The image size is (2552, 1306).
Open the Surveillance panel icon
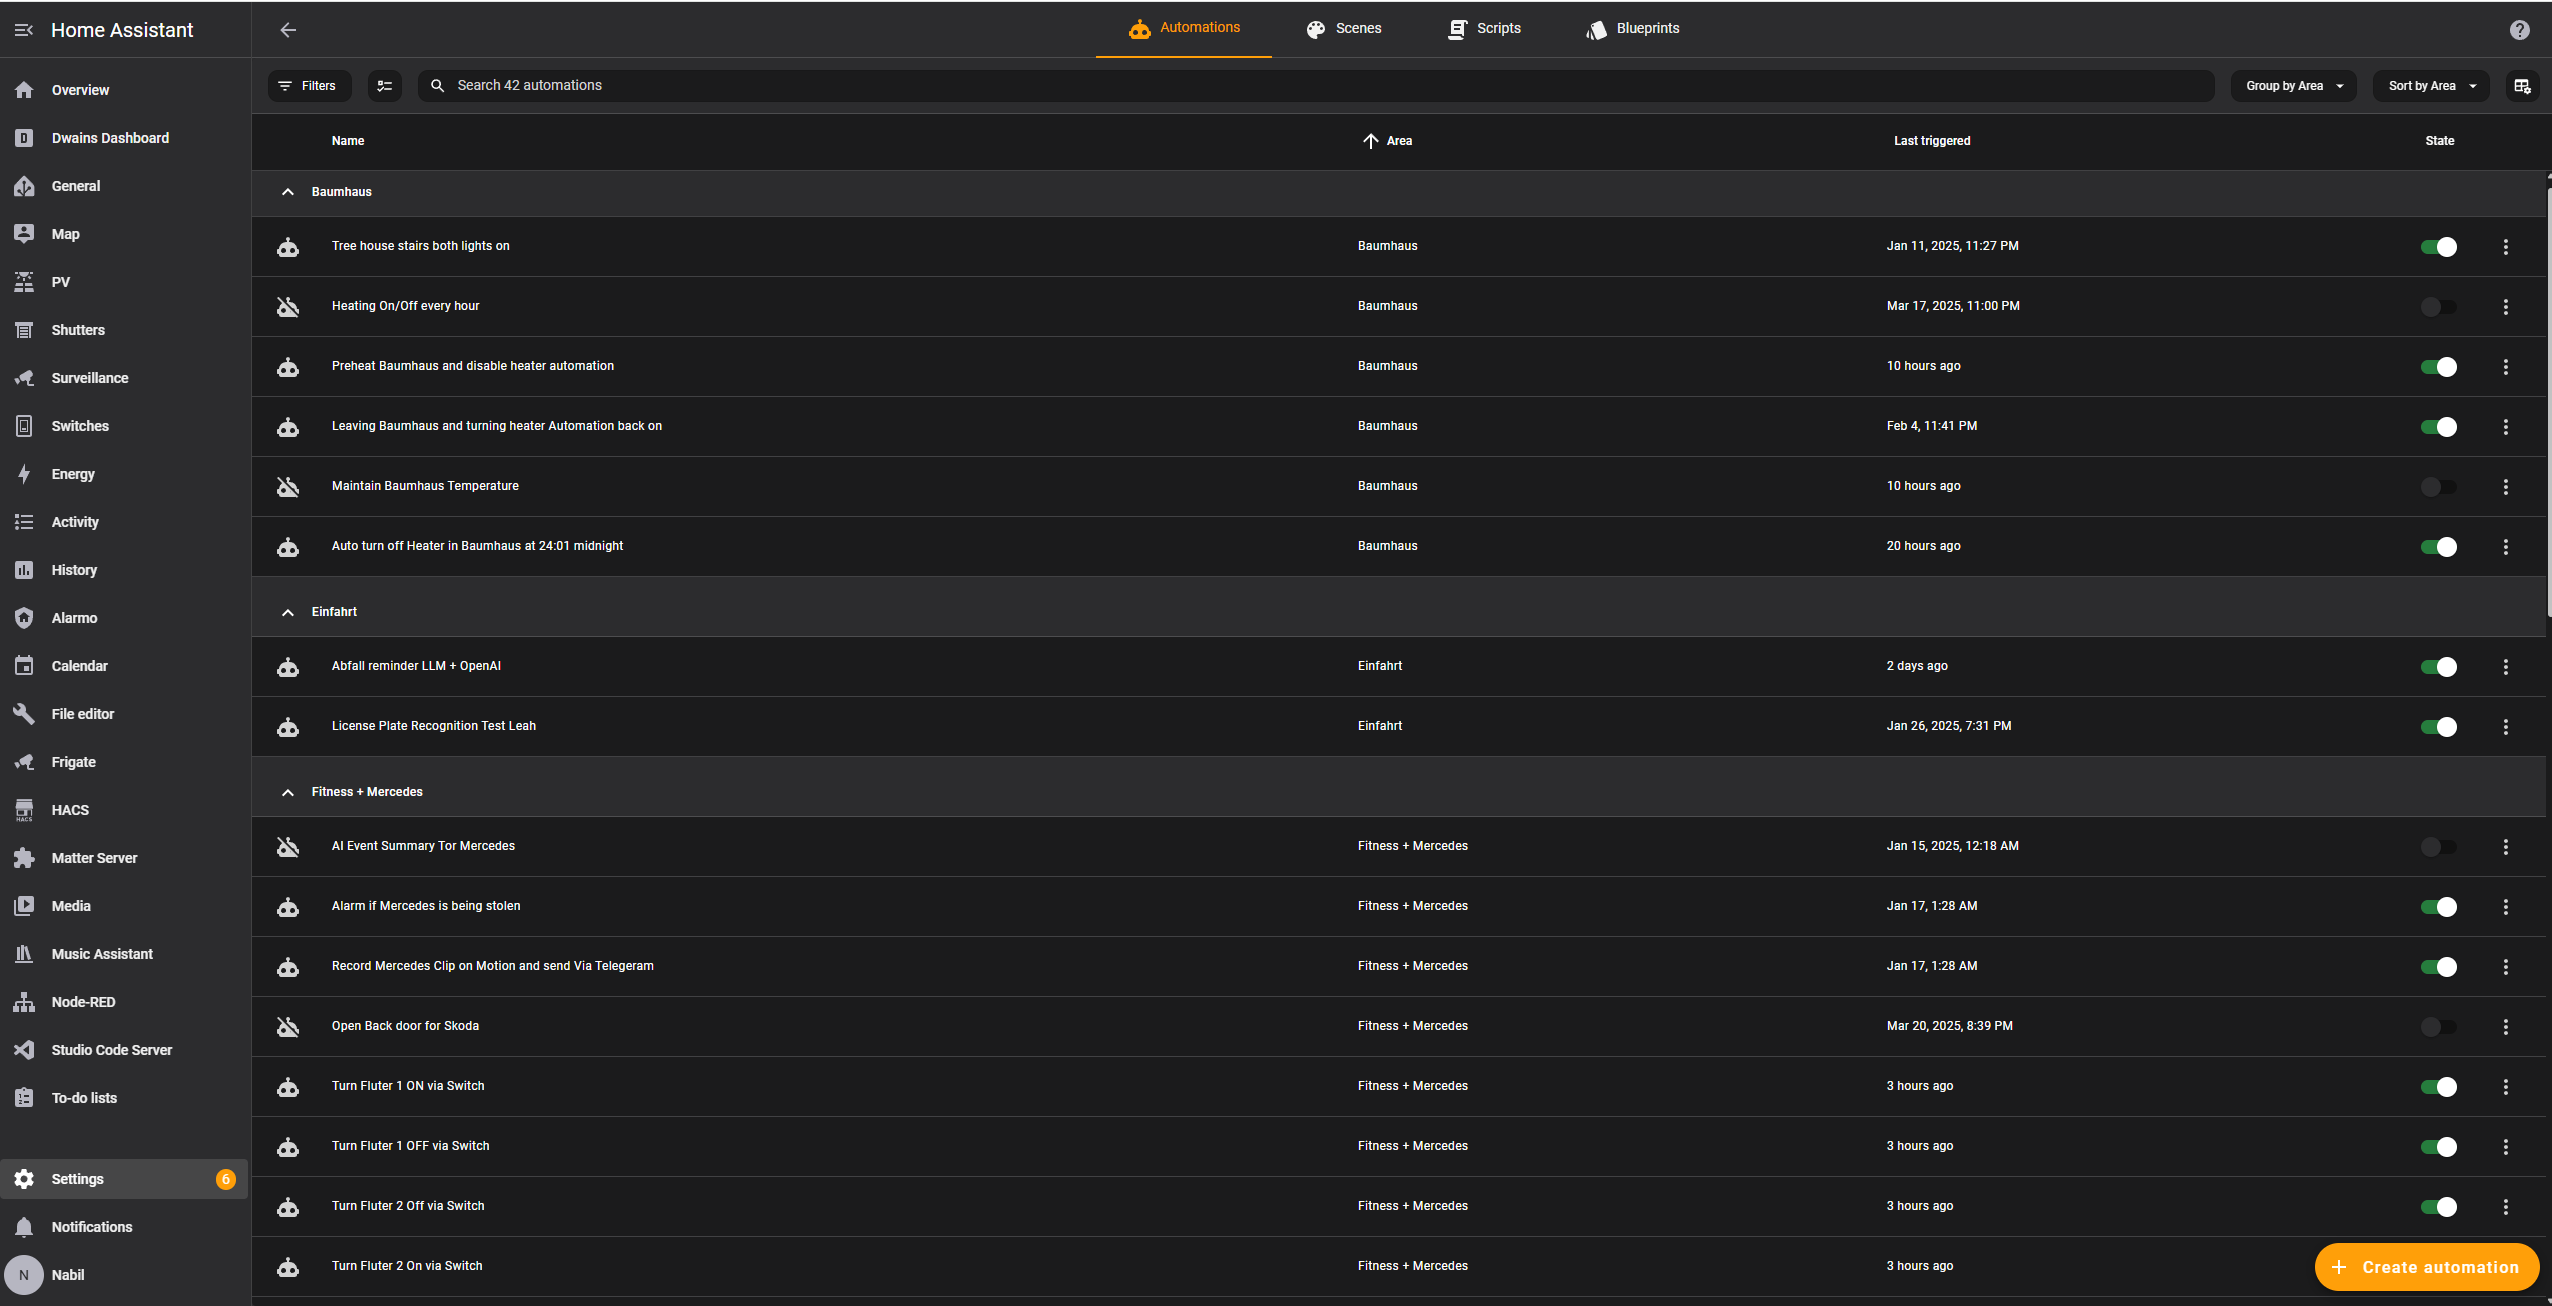(x=24, y=377)
